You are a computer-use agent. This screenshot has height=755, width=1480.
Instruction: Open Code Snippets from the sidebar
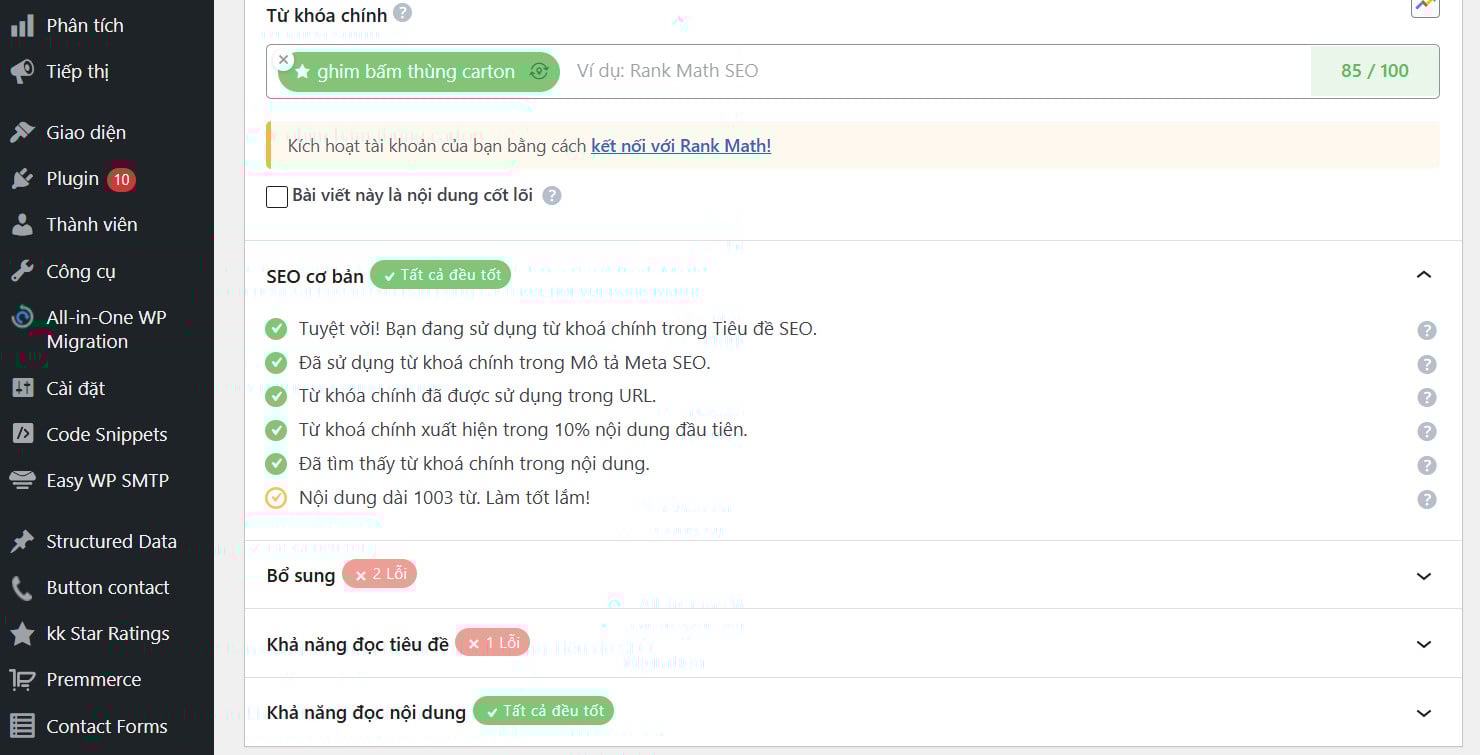(106, 434)
